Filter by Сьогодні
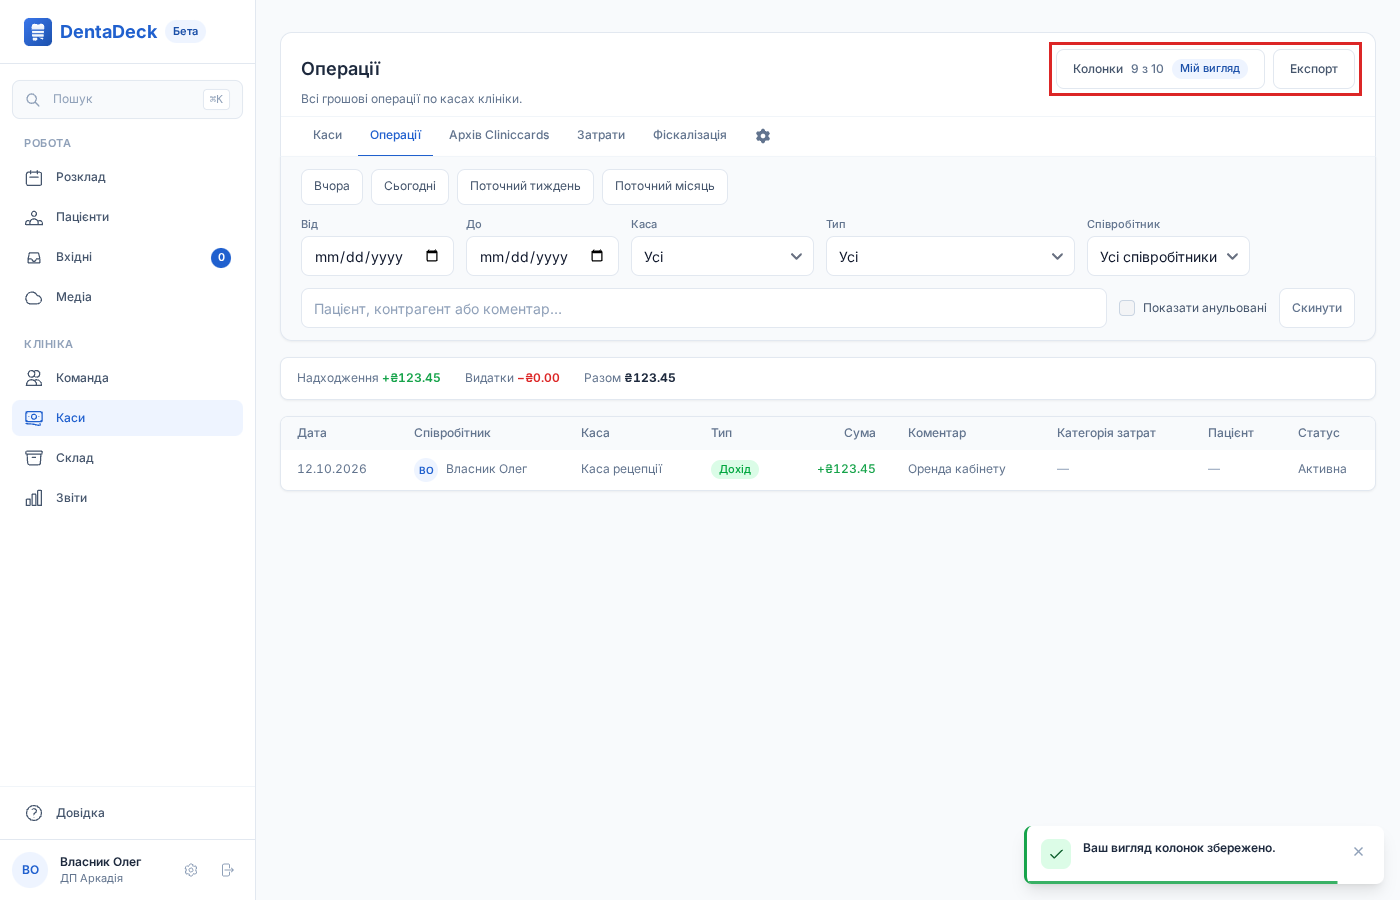1400x900 pixels. tap(410, 186)
